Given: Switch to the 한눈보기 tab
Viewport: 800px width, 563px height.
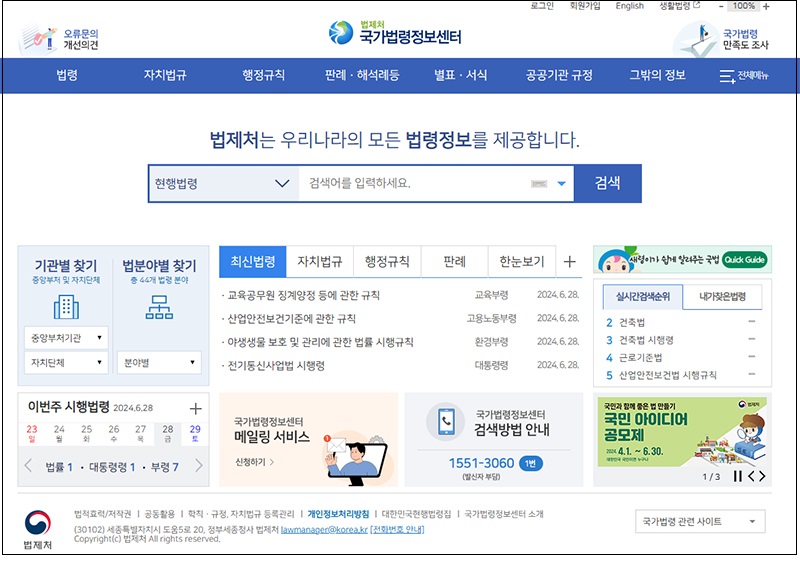Looking at the screenshot, I should (x=522, y=262).
